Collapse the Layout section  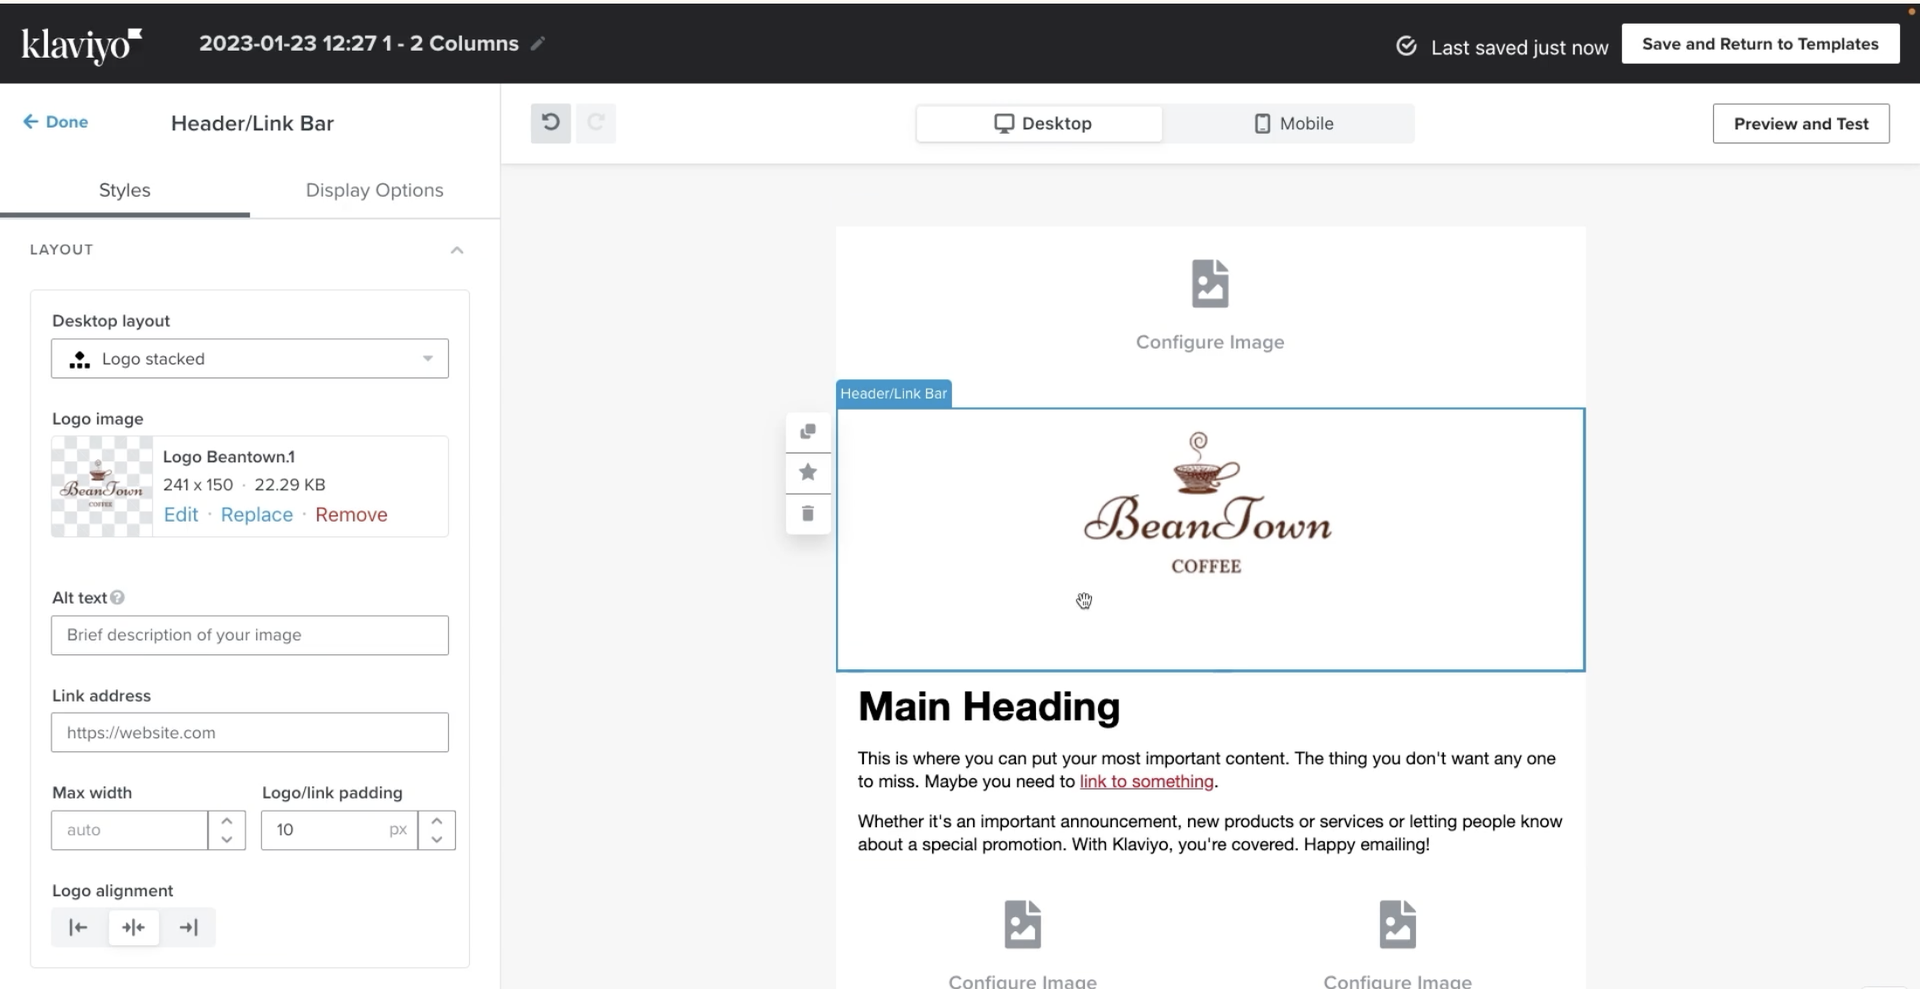click(457, 250)
